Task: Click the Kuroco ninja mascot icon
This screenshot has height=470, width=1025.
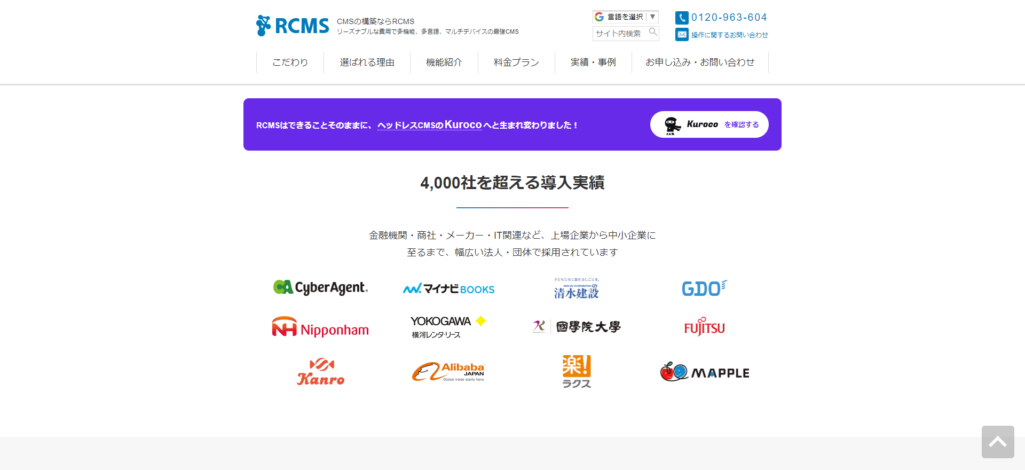Action: (672, 125)
